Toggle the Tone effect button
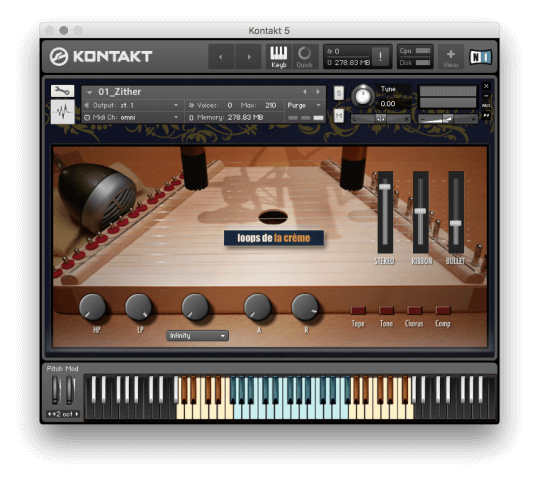The width and height of the screenshot is (540, 481). pyautogui.click(x=386, y=310)
